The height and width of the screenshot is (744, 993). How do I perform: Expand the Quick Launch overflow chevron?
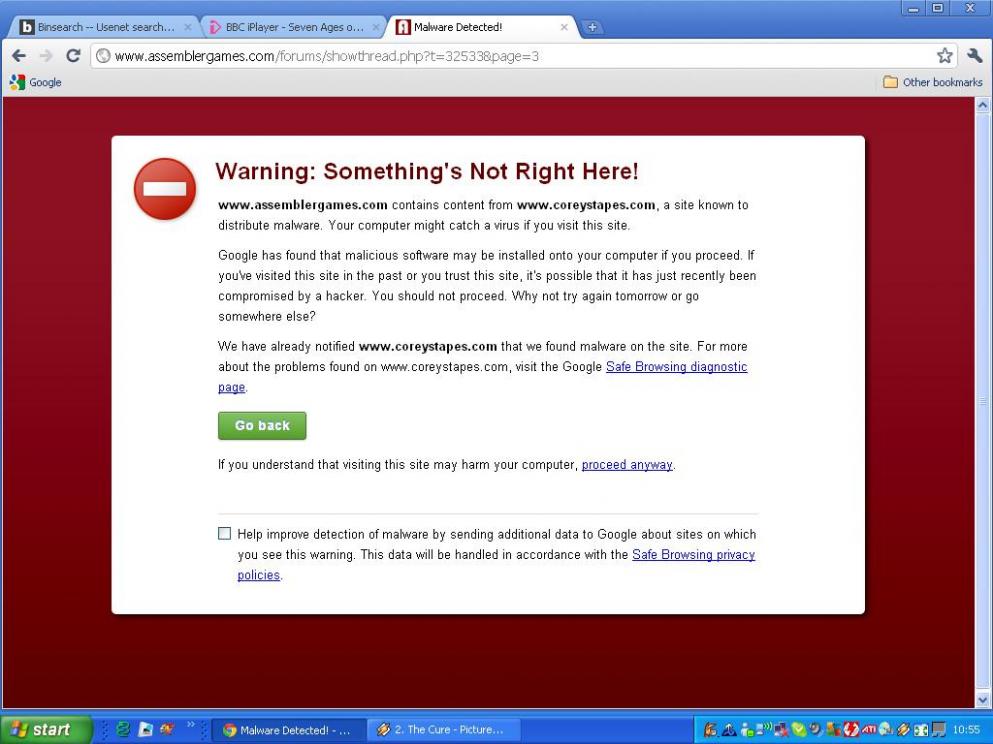tap(191, 724)
